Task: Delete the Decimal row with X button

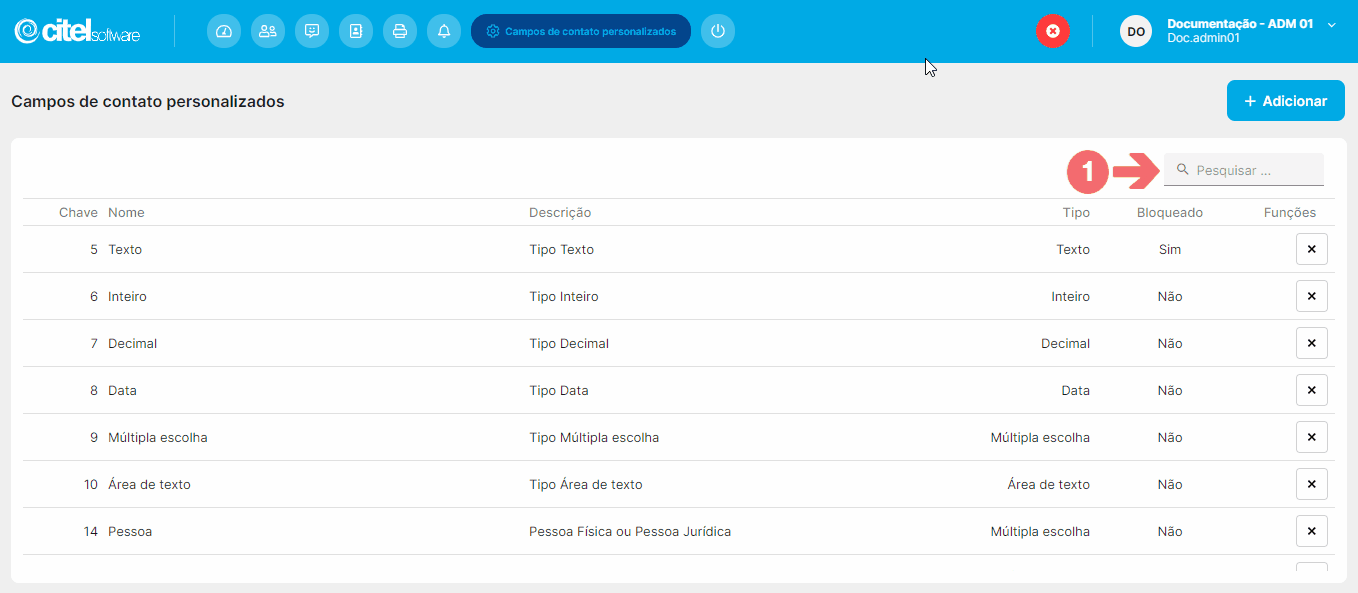Action: pyautogui.click(x=1312, y=343)
